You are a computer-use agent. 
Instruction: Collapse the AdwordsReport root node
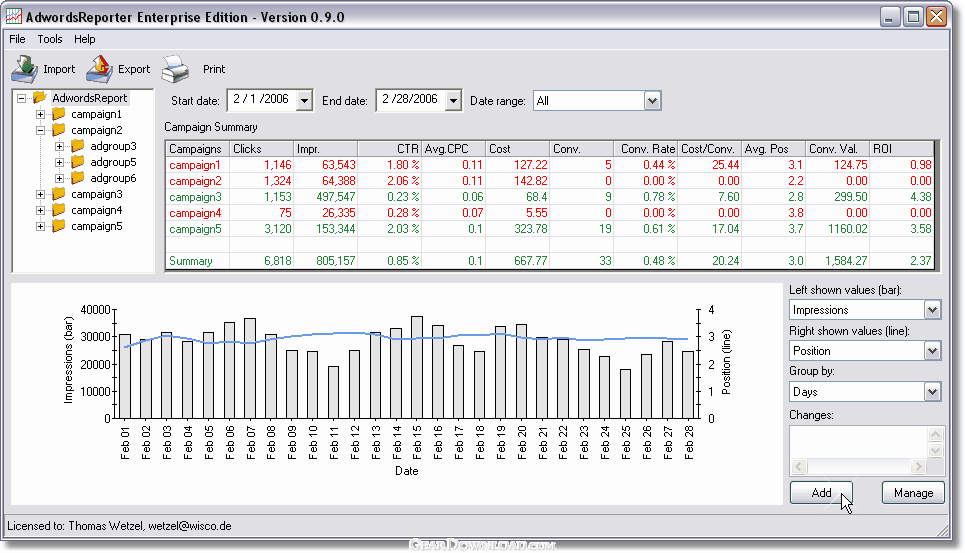click(22, 98)
